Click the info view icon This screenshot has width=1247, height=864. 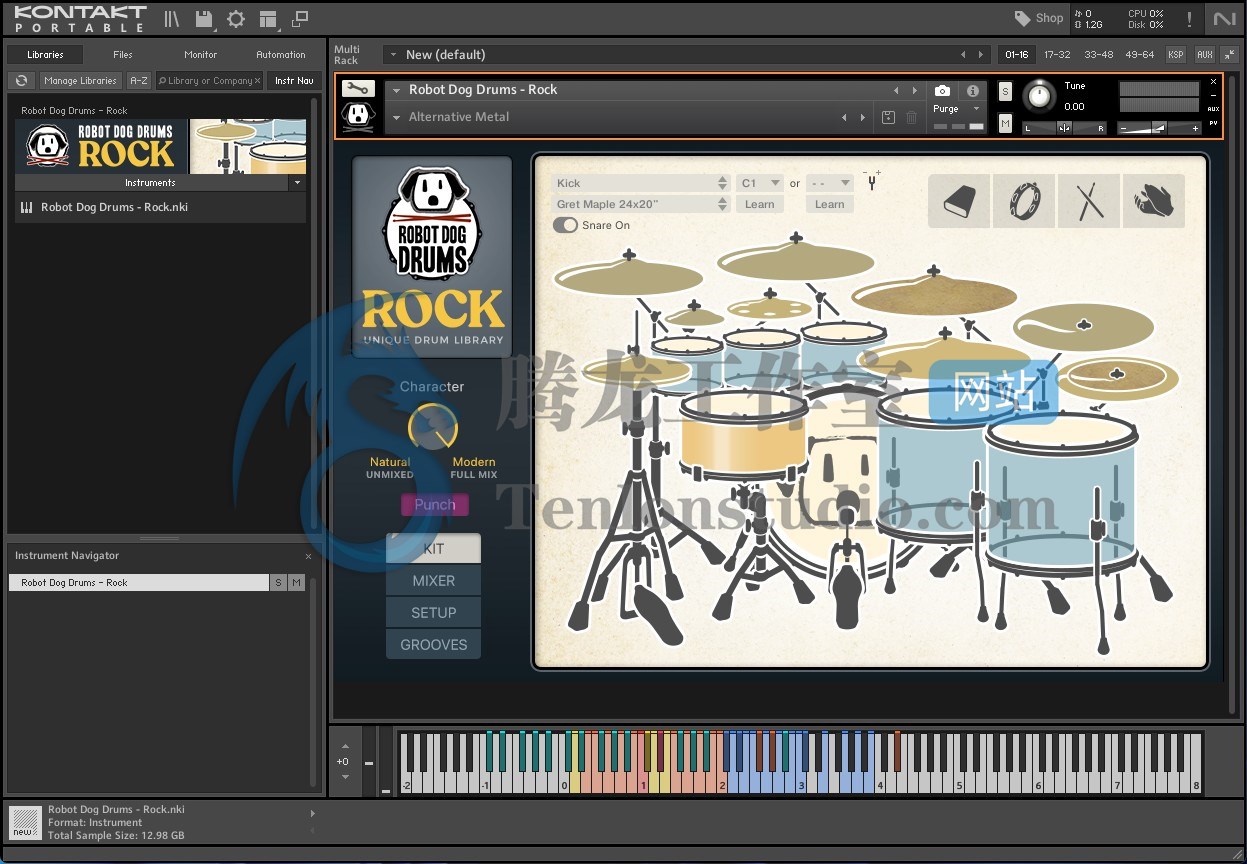pos(972,90)
